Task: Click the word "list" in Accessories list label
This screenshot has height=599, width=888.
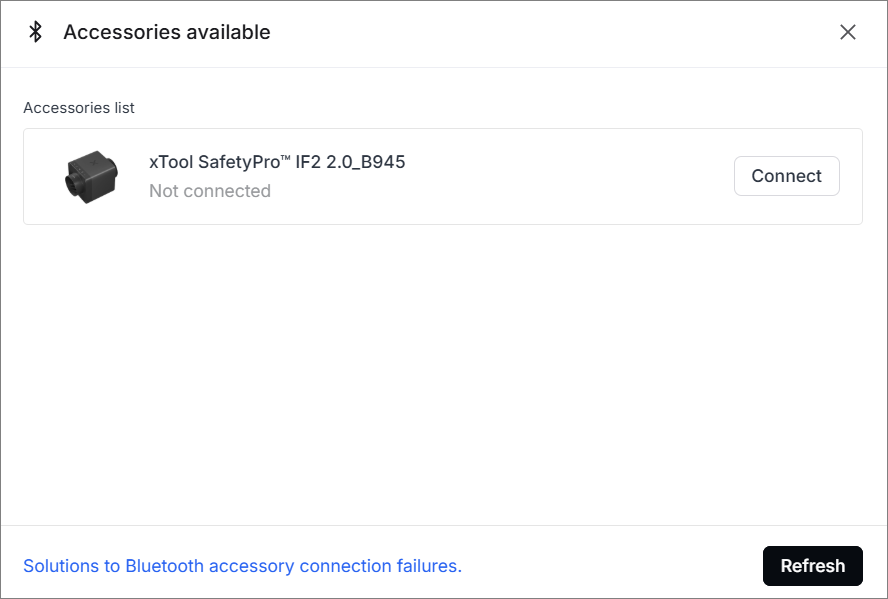Action: tap(122, 108)
